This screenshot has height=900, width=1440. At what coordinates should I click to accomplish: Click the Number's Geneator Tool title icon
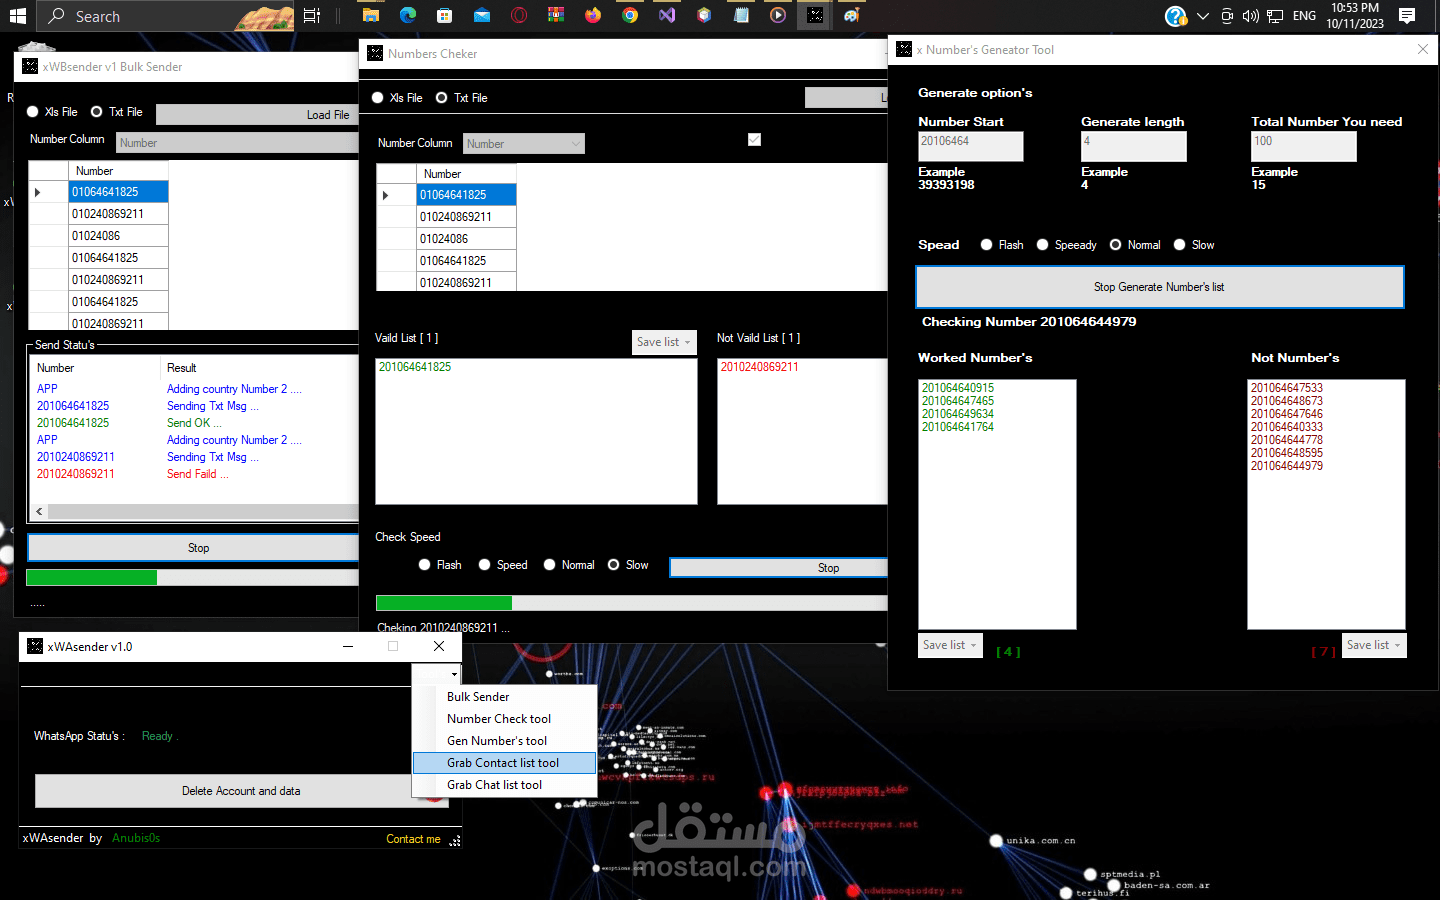click(x=904, y=49)
